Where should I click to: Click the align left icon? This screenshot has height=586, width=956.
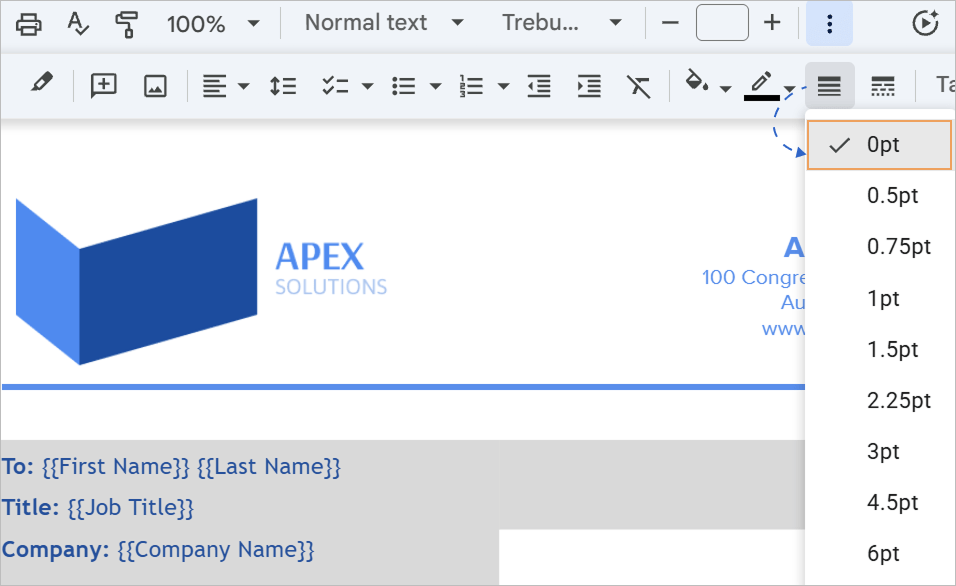[x=215, y=86]
